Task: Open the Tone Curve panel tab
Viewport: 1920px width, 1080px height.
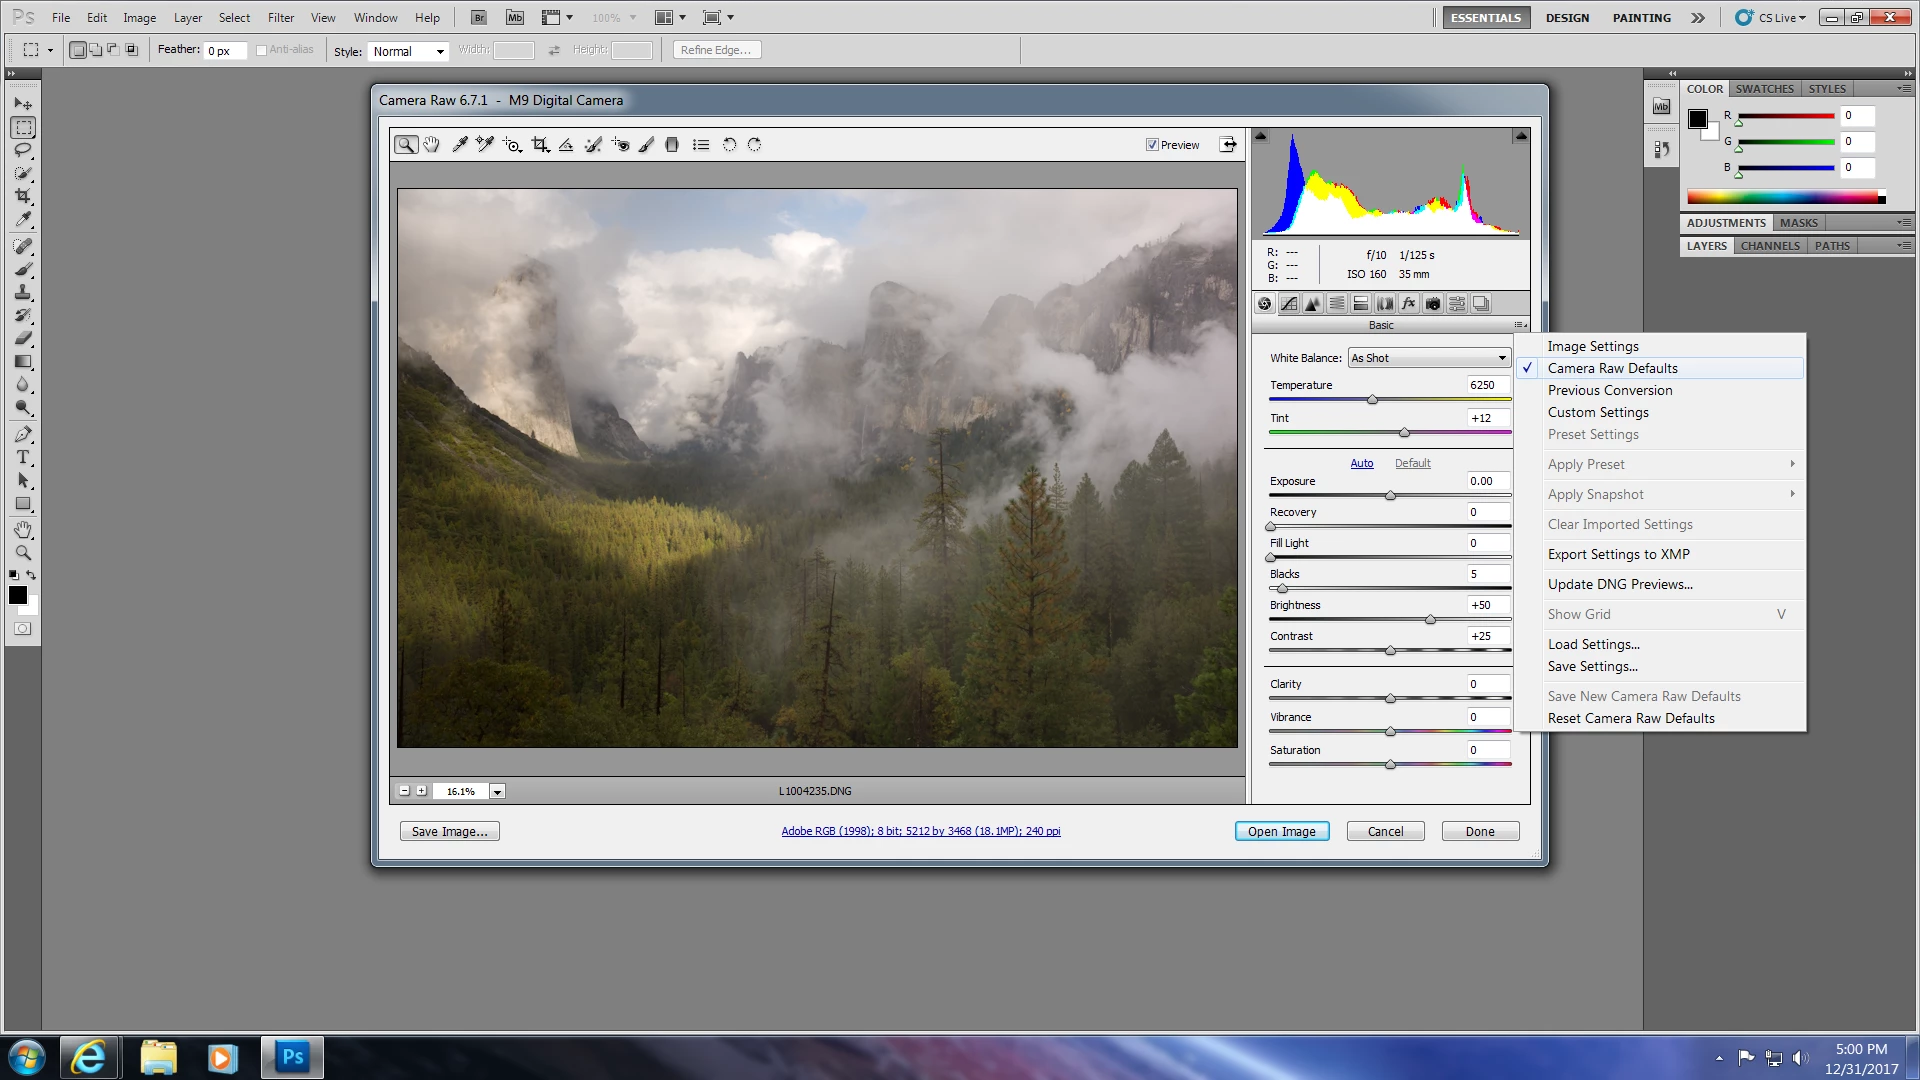Action: click(x=1289, y=304)
